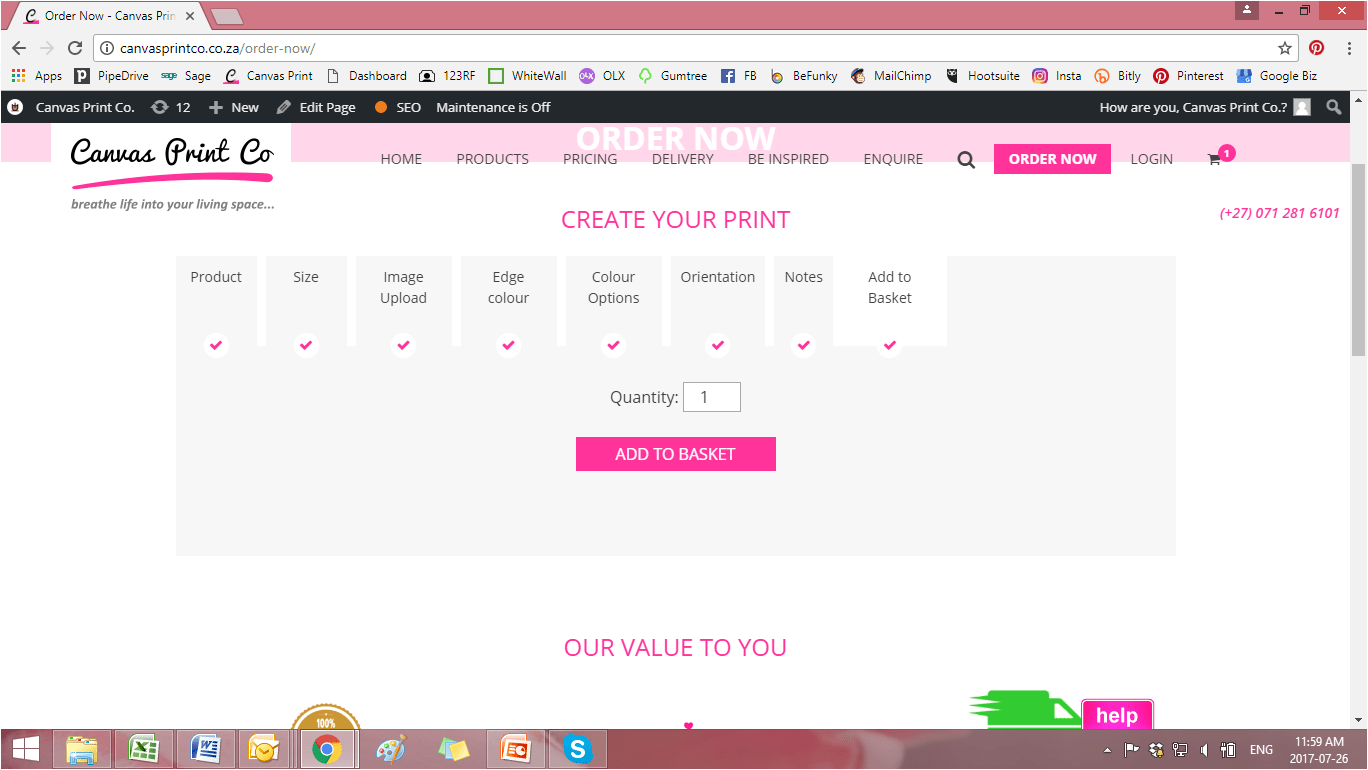Open the Chrome menu with three dots
Image resolution: width=1368 pixels, height=770 pixels.
(1347, 48)
